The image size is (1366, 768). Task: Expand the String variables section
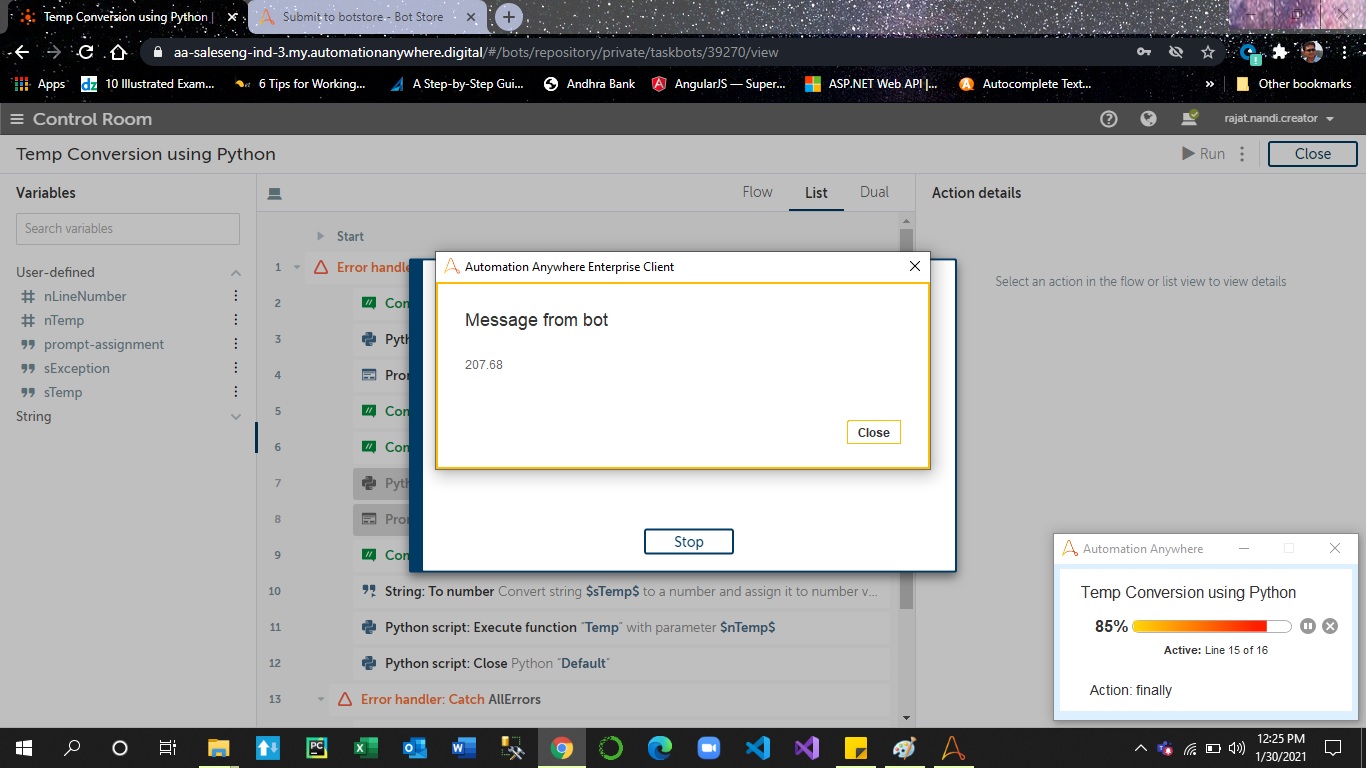pyautogui.click(x=236, y=417)
